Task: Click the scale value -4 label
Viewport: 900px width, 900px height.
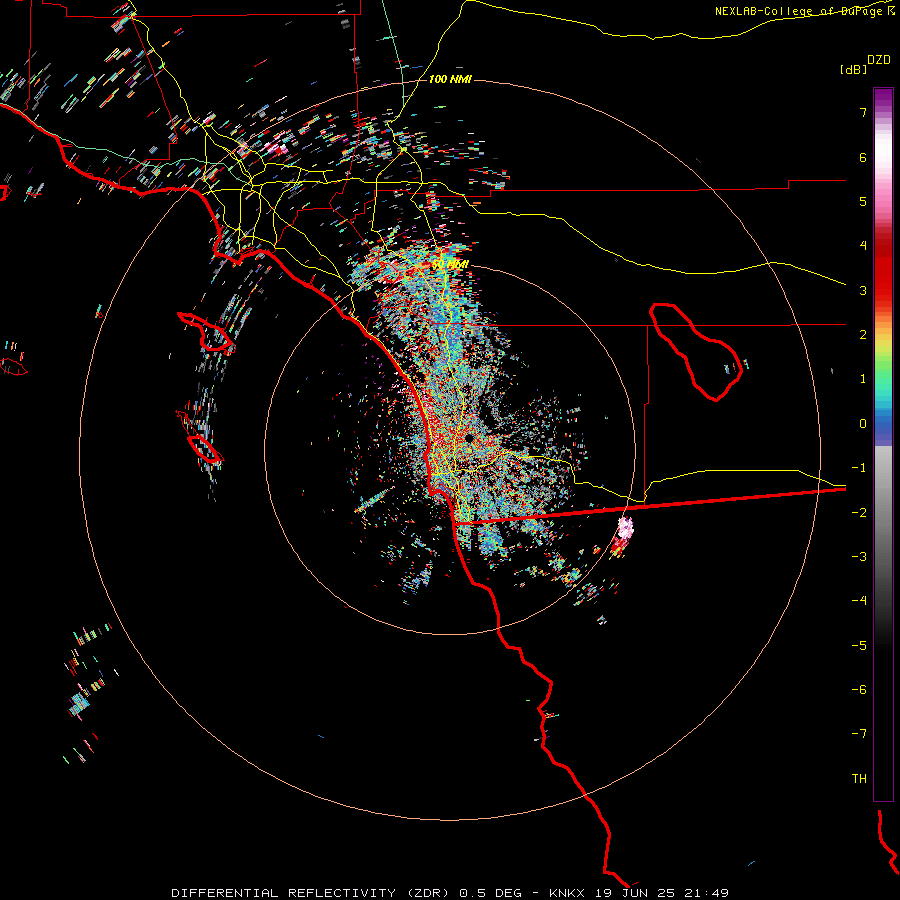Action: 859,600
